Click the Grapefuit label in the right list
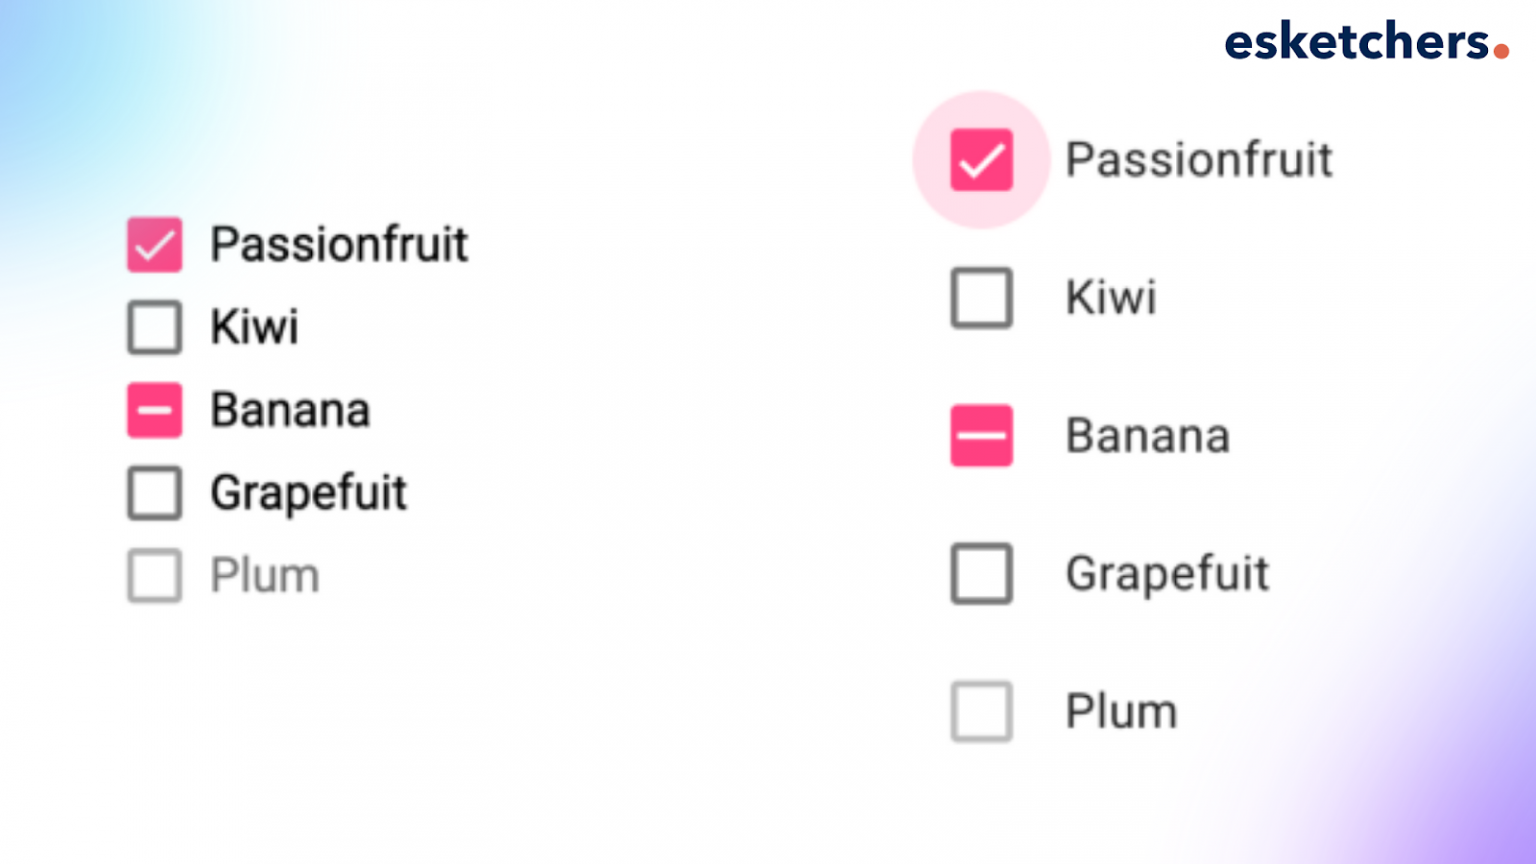This screenshot has height=864, width=1536. click(1167, 574)
